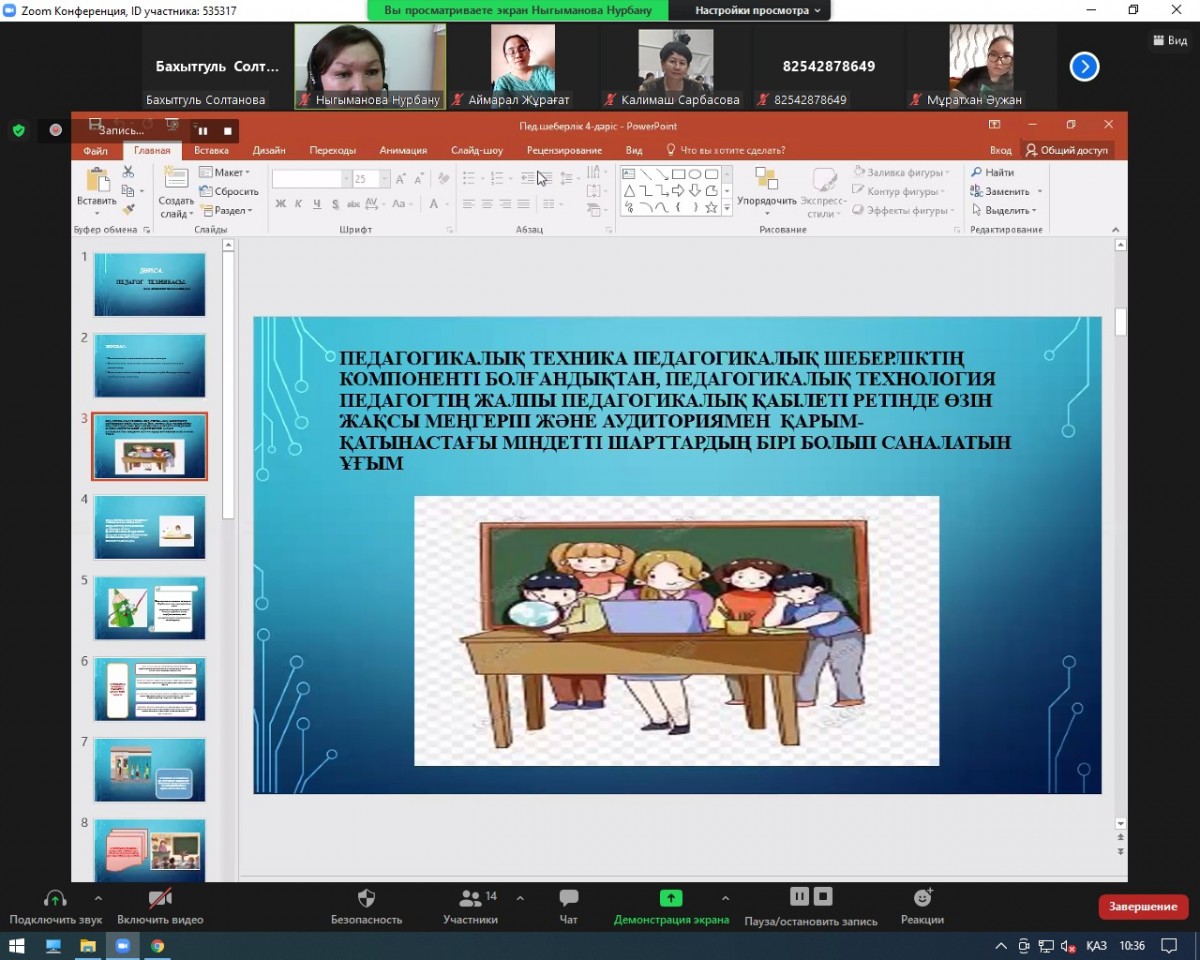Expand the Настройки просмотра view options dropdown

pos(758,10)
